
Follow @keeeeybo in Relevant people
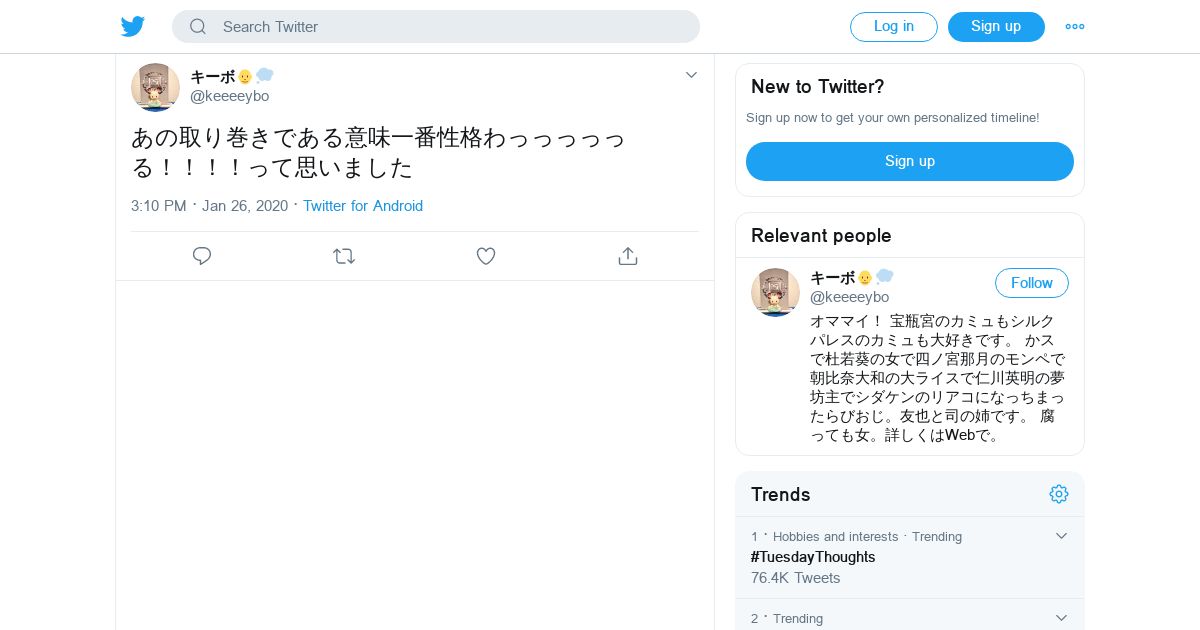tap(1031, 283)
